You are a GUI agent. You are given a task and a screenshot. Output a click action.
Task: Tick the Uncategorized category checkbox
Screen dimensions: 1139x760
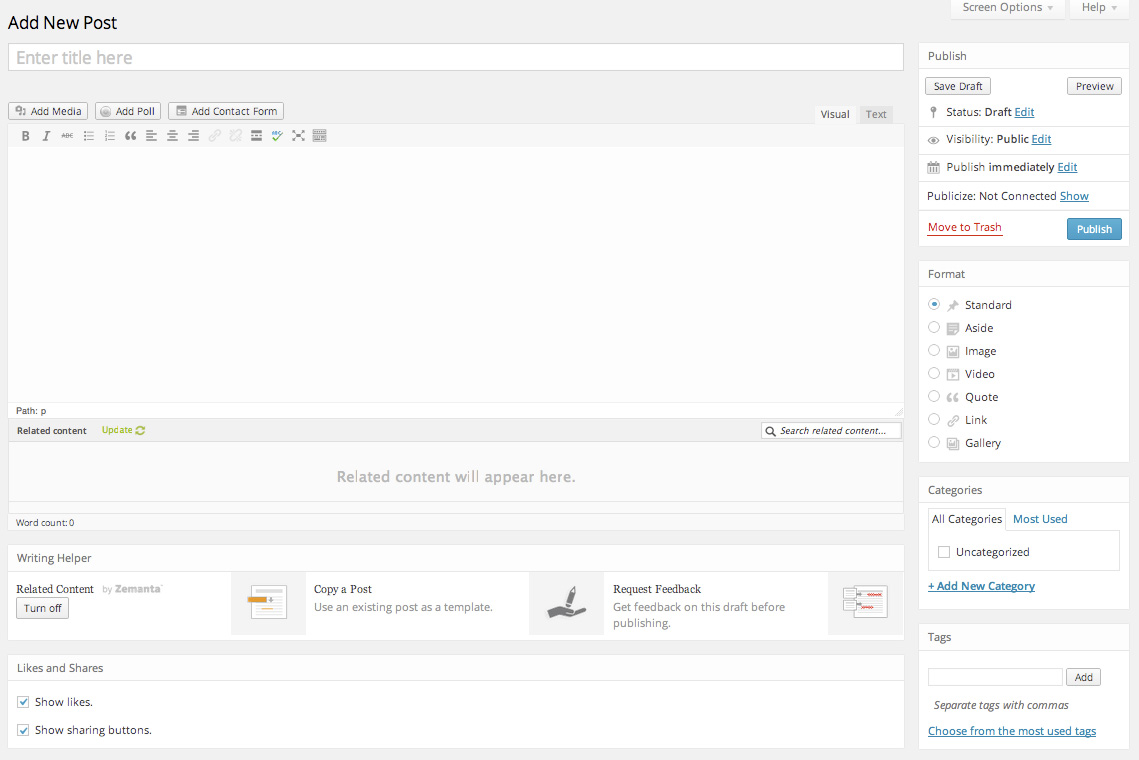[944, 552]
